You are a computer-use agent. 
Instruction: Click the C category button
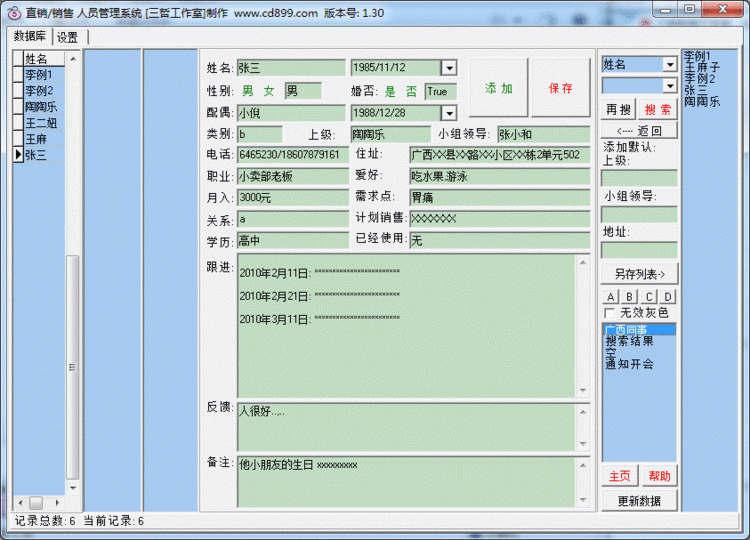649,296
